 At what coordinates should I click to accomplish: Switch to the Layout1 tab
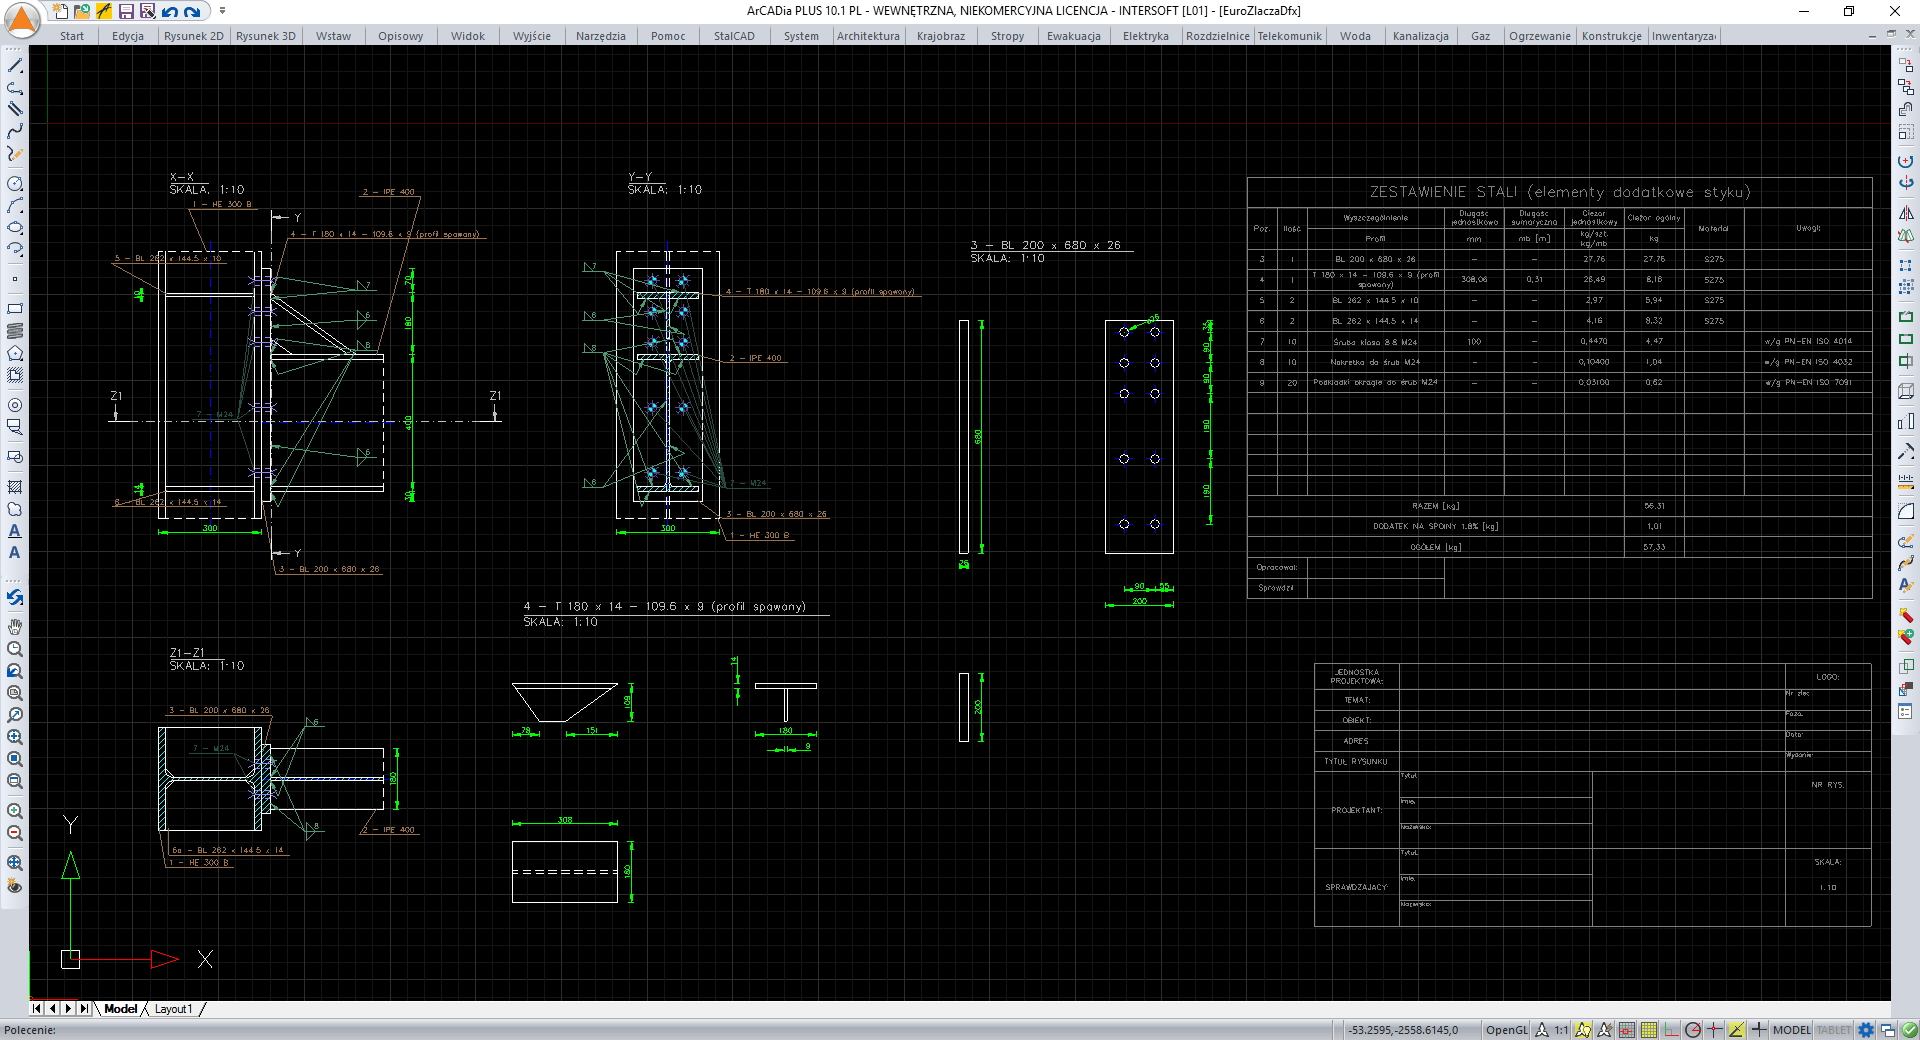[173, 1009]
